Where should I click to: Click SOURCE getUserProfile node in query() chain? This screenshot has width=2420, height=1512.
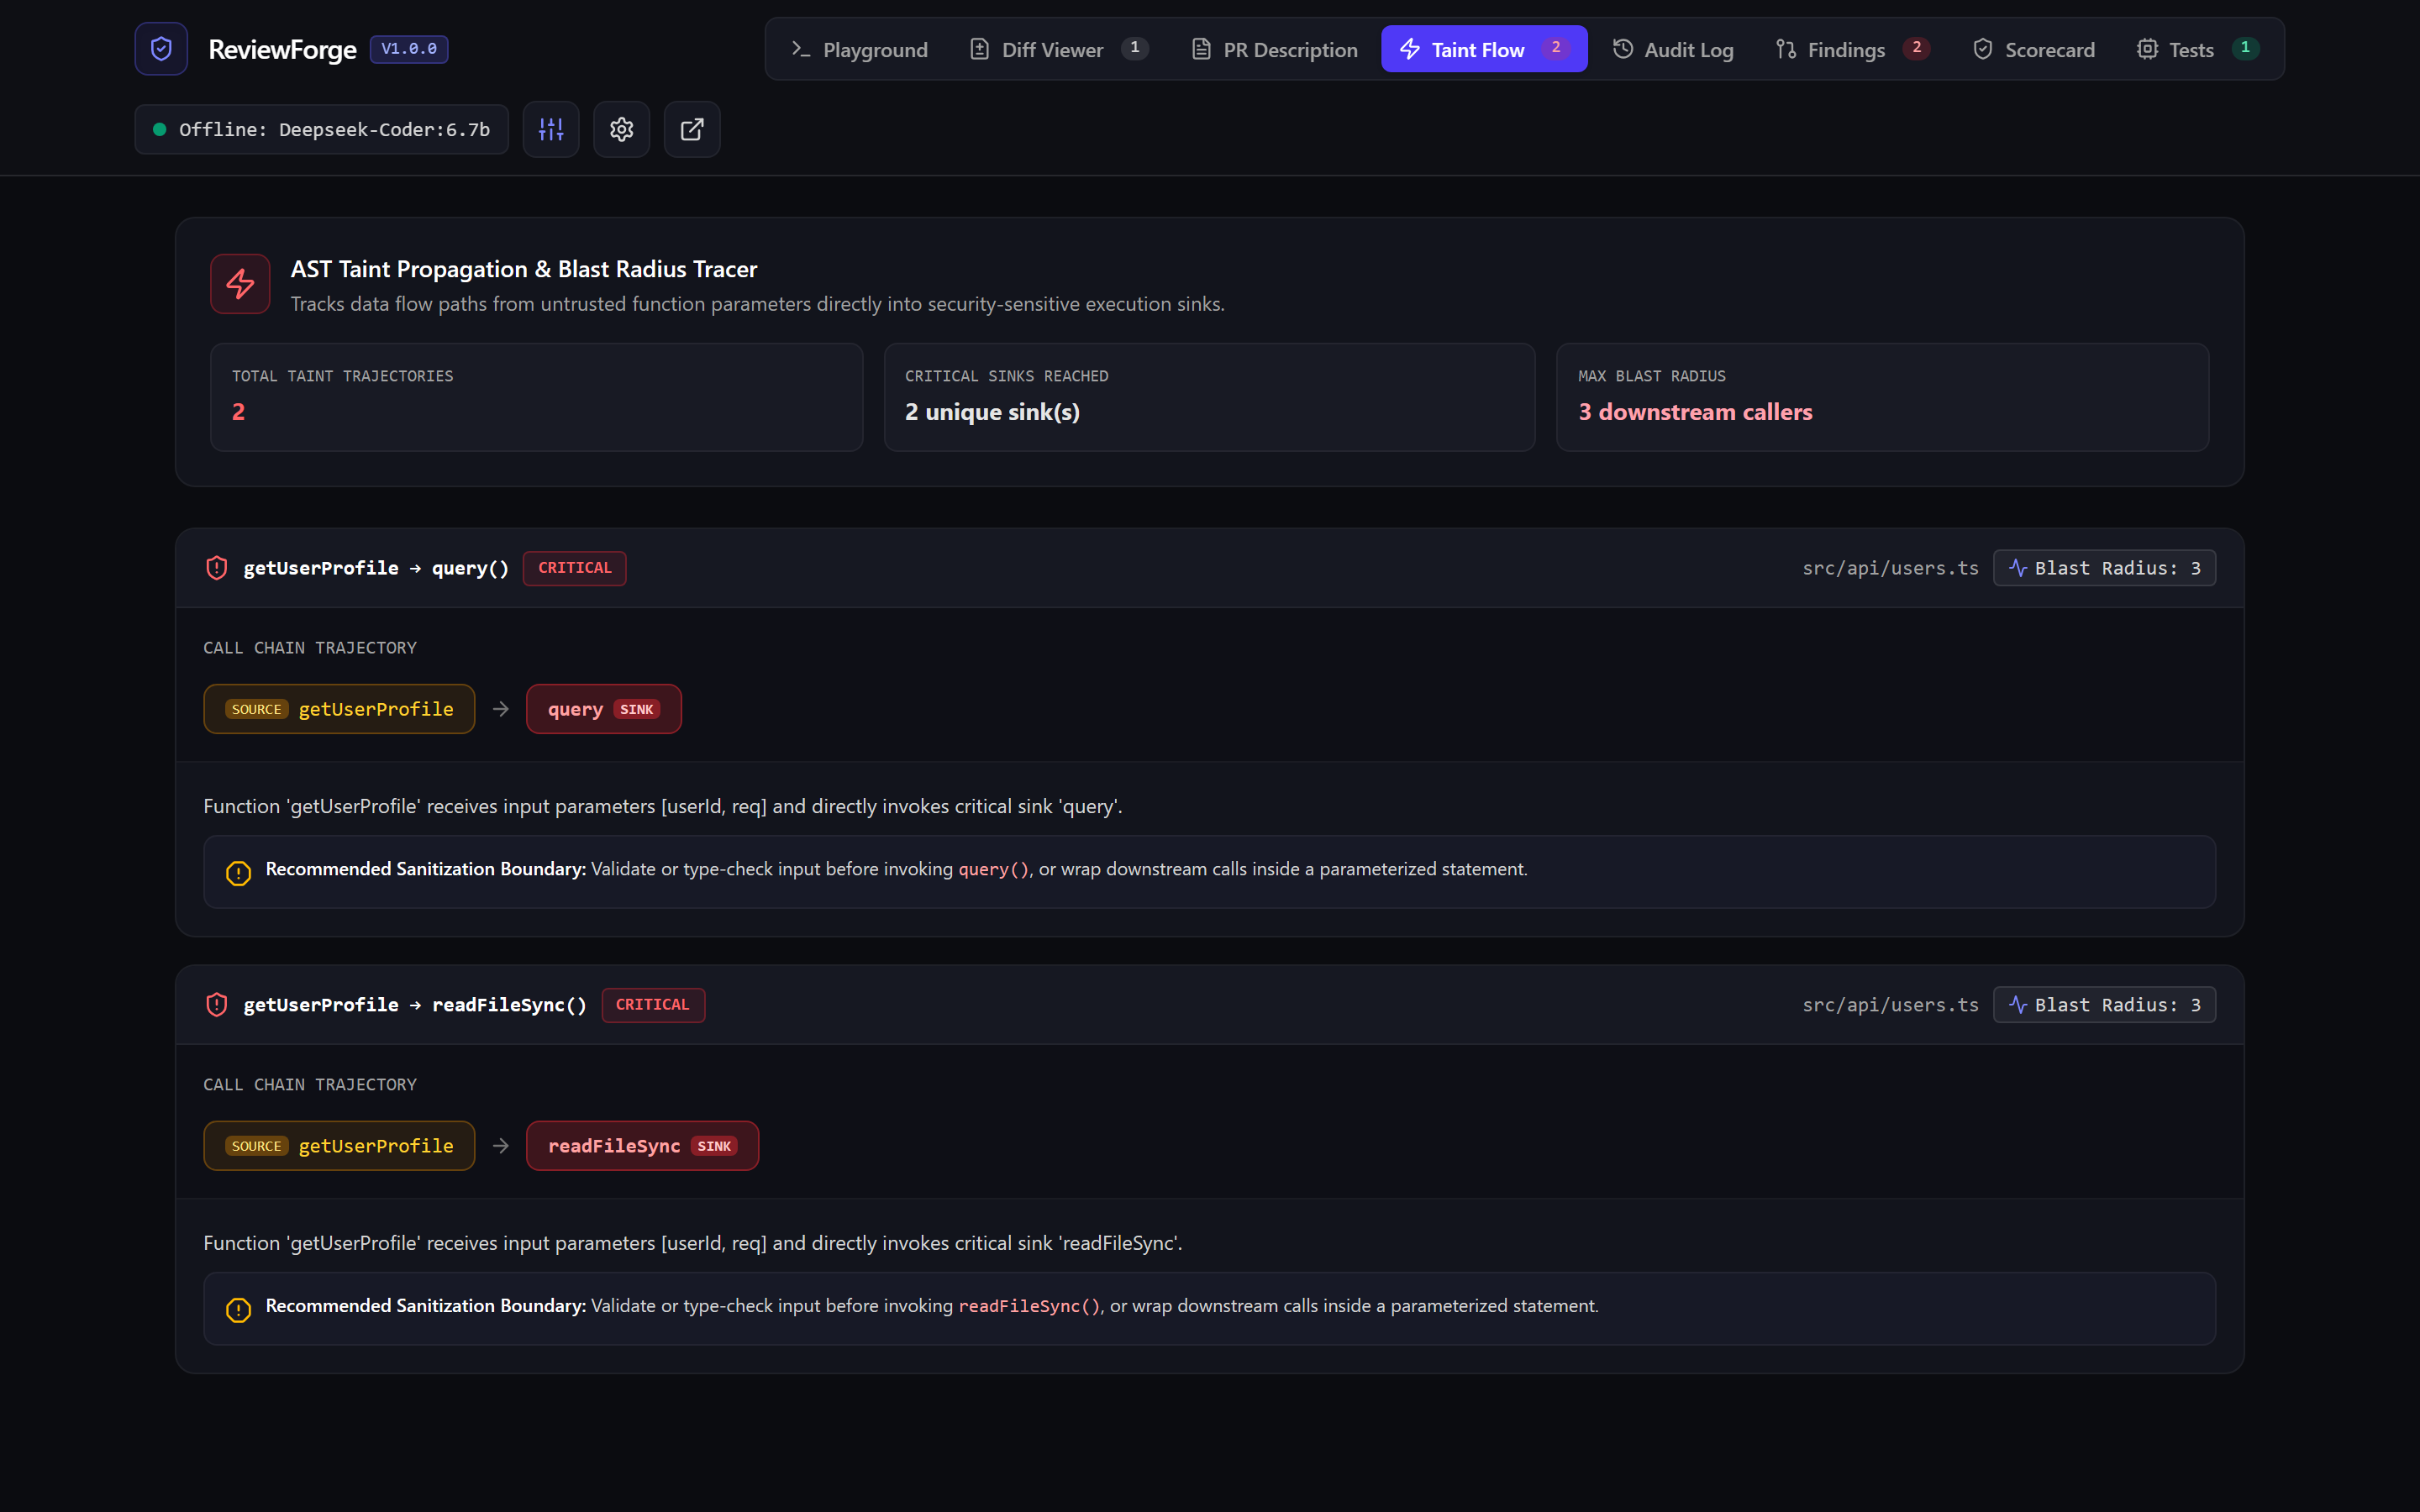point(339,709)
